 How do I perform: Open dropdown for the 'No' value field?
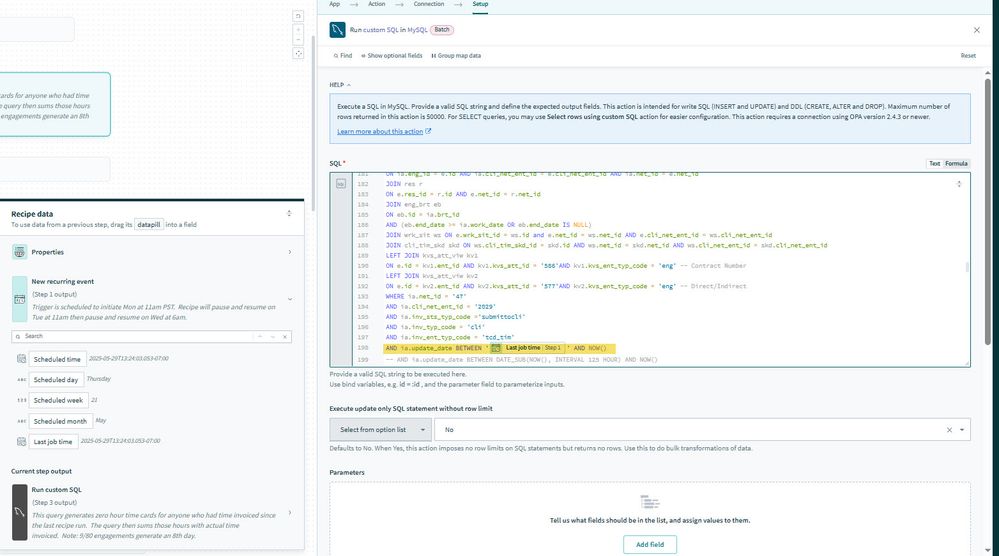963,429
